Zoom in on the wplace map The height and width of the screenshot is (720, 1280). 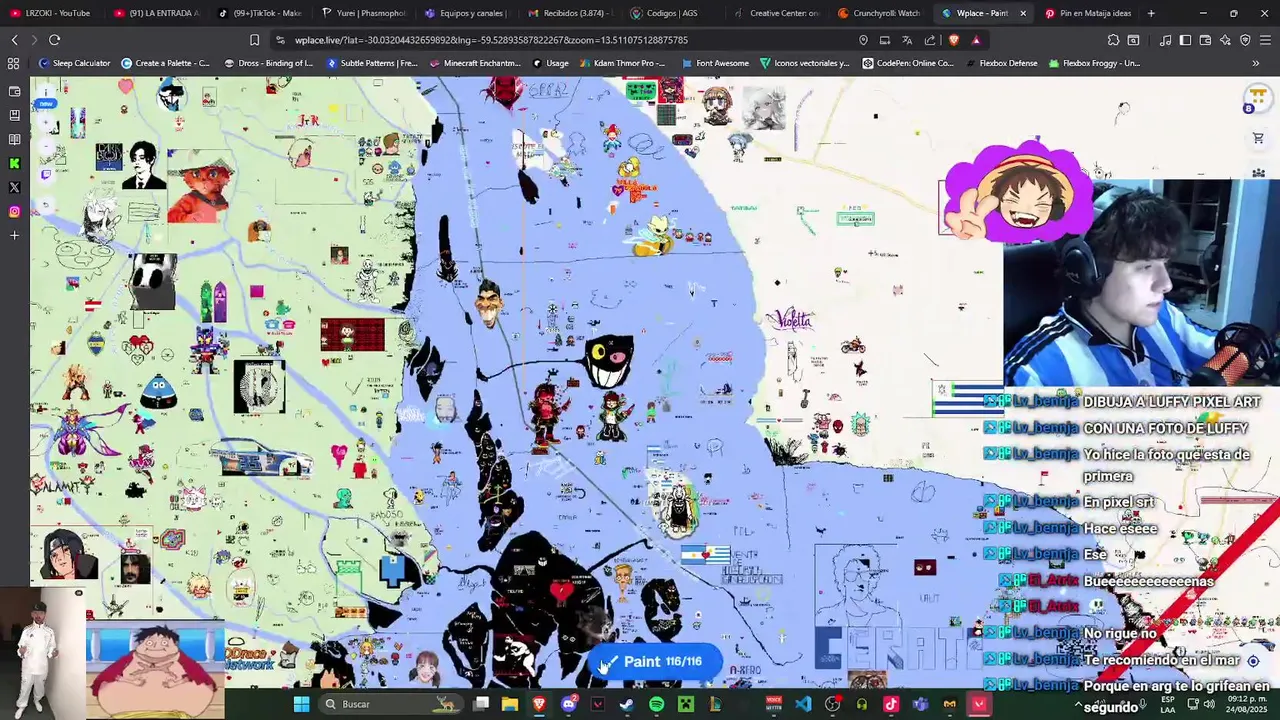point(46,123)
